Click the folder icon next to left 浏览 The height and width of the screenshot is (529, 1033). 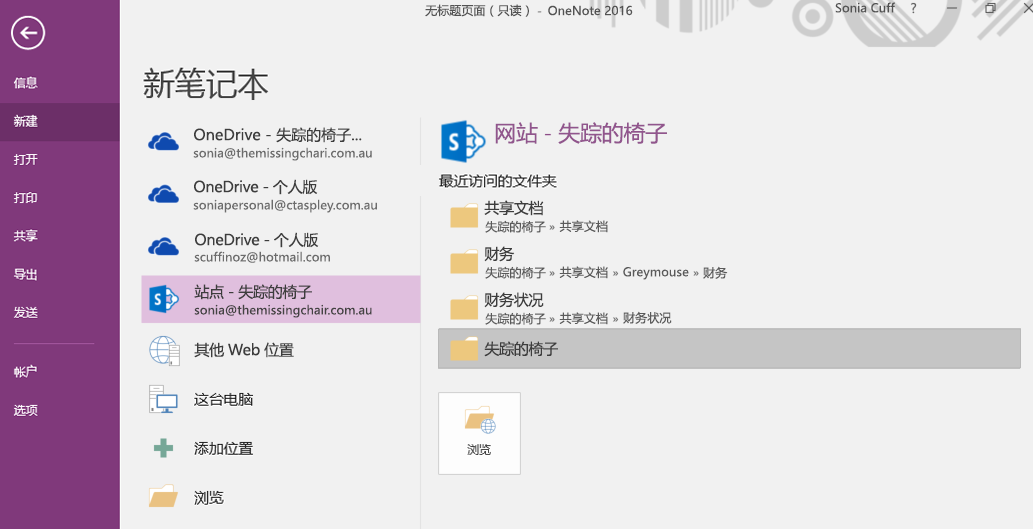(163, 496)
